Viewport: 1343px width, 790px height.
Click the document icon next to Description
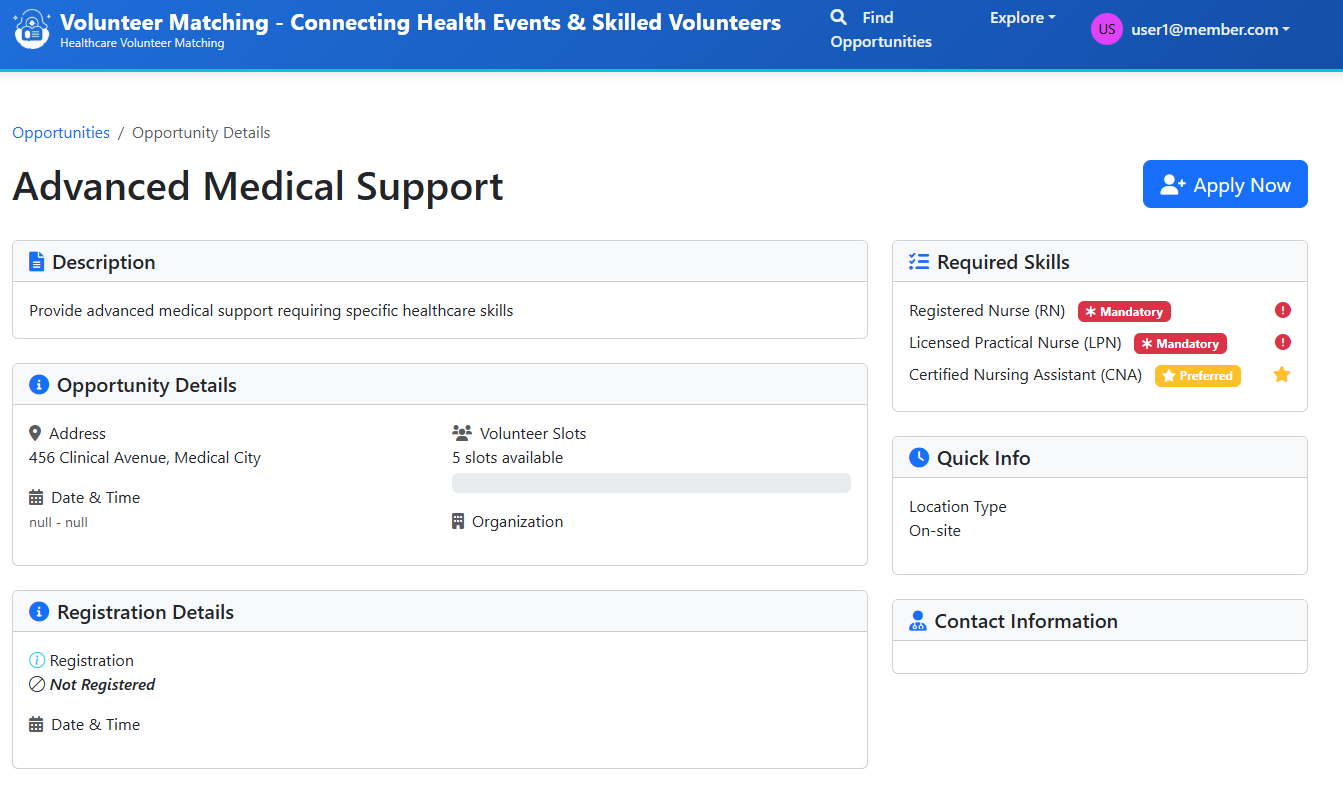pyautogui.click(x=37, y=262)
